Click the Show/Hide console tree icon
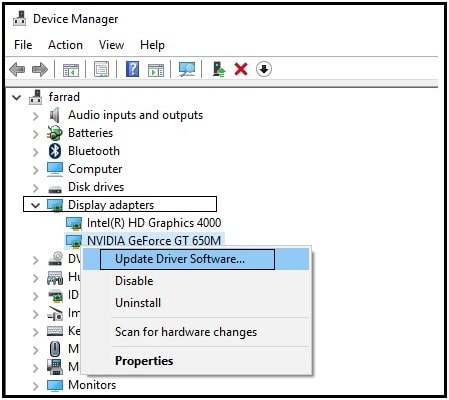Image resolution: width=449 pixels, height=400 pixels. pyautogui.click(x=71, y=70)
